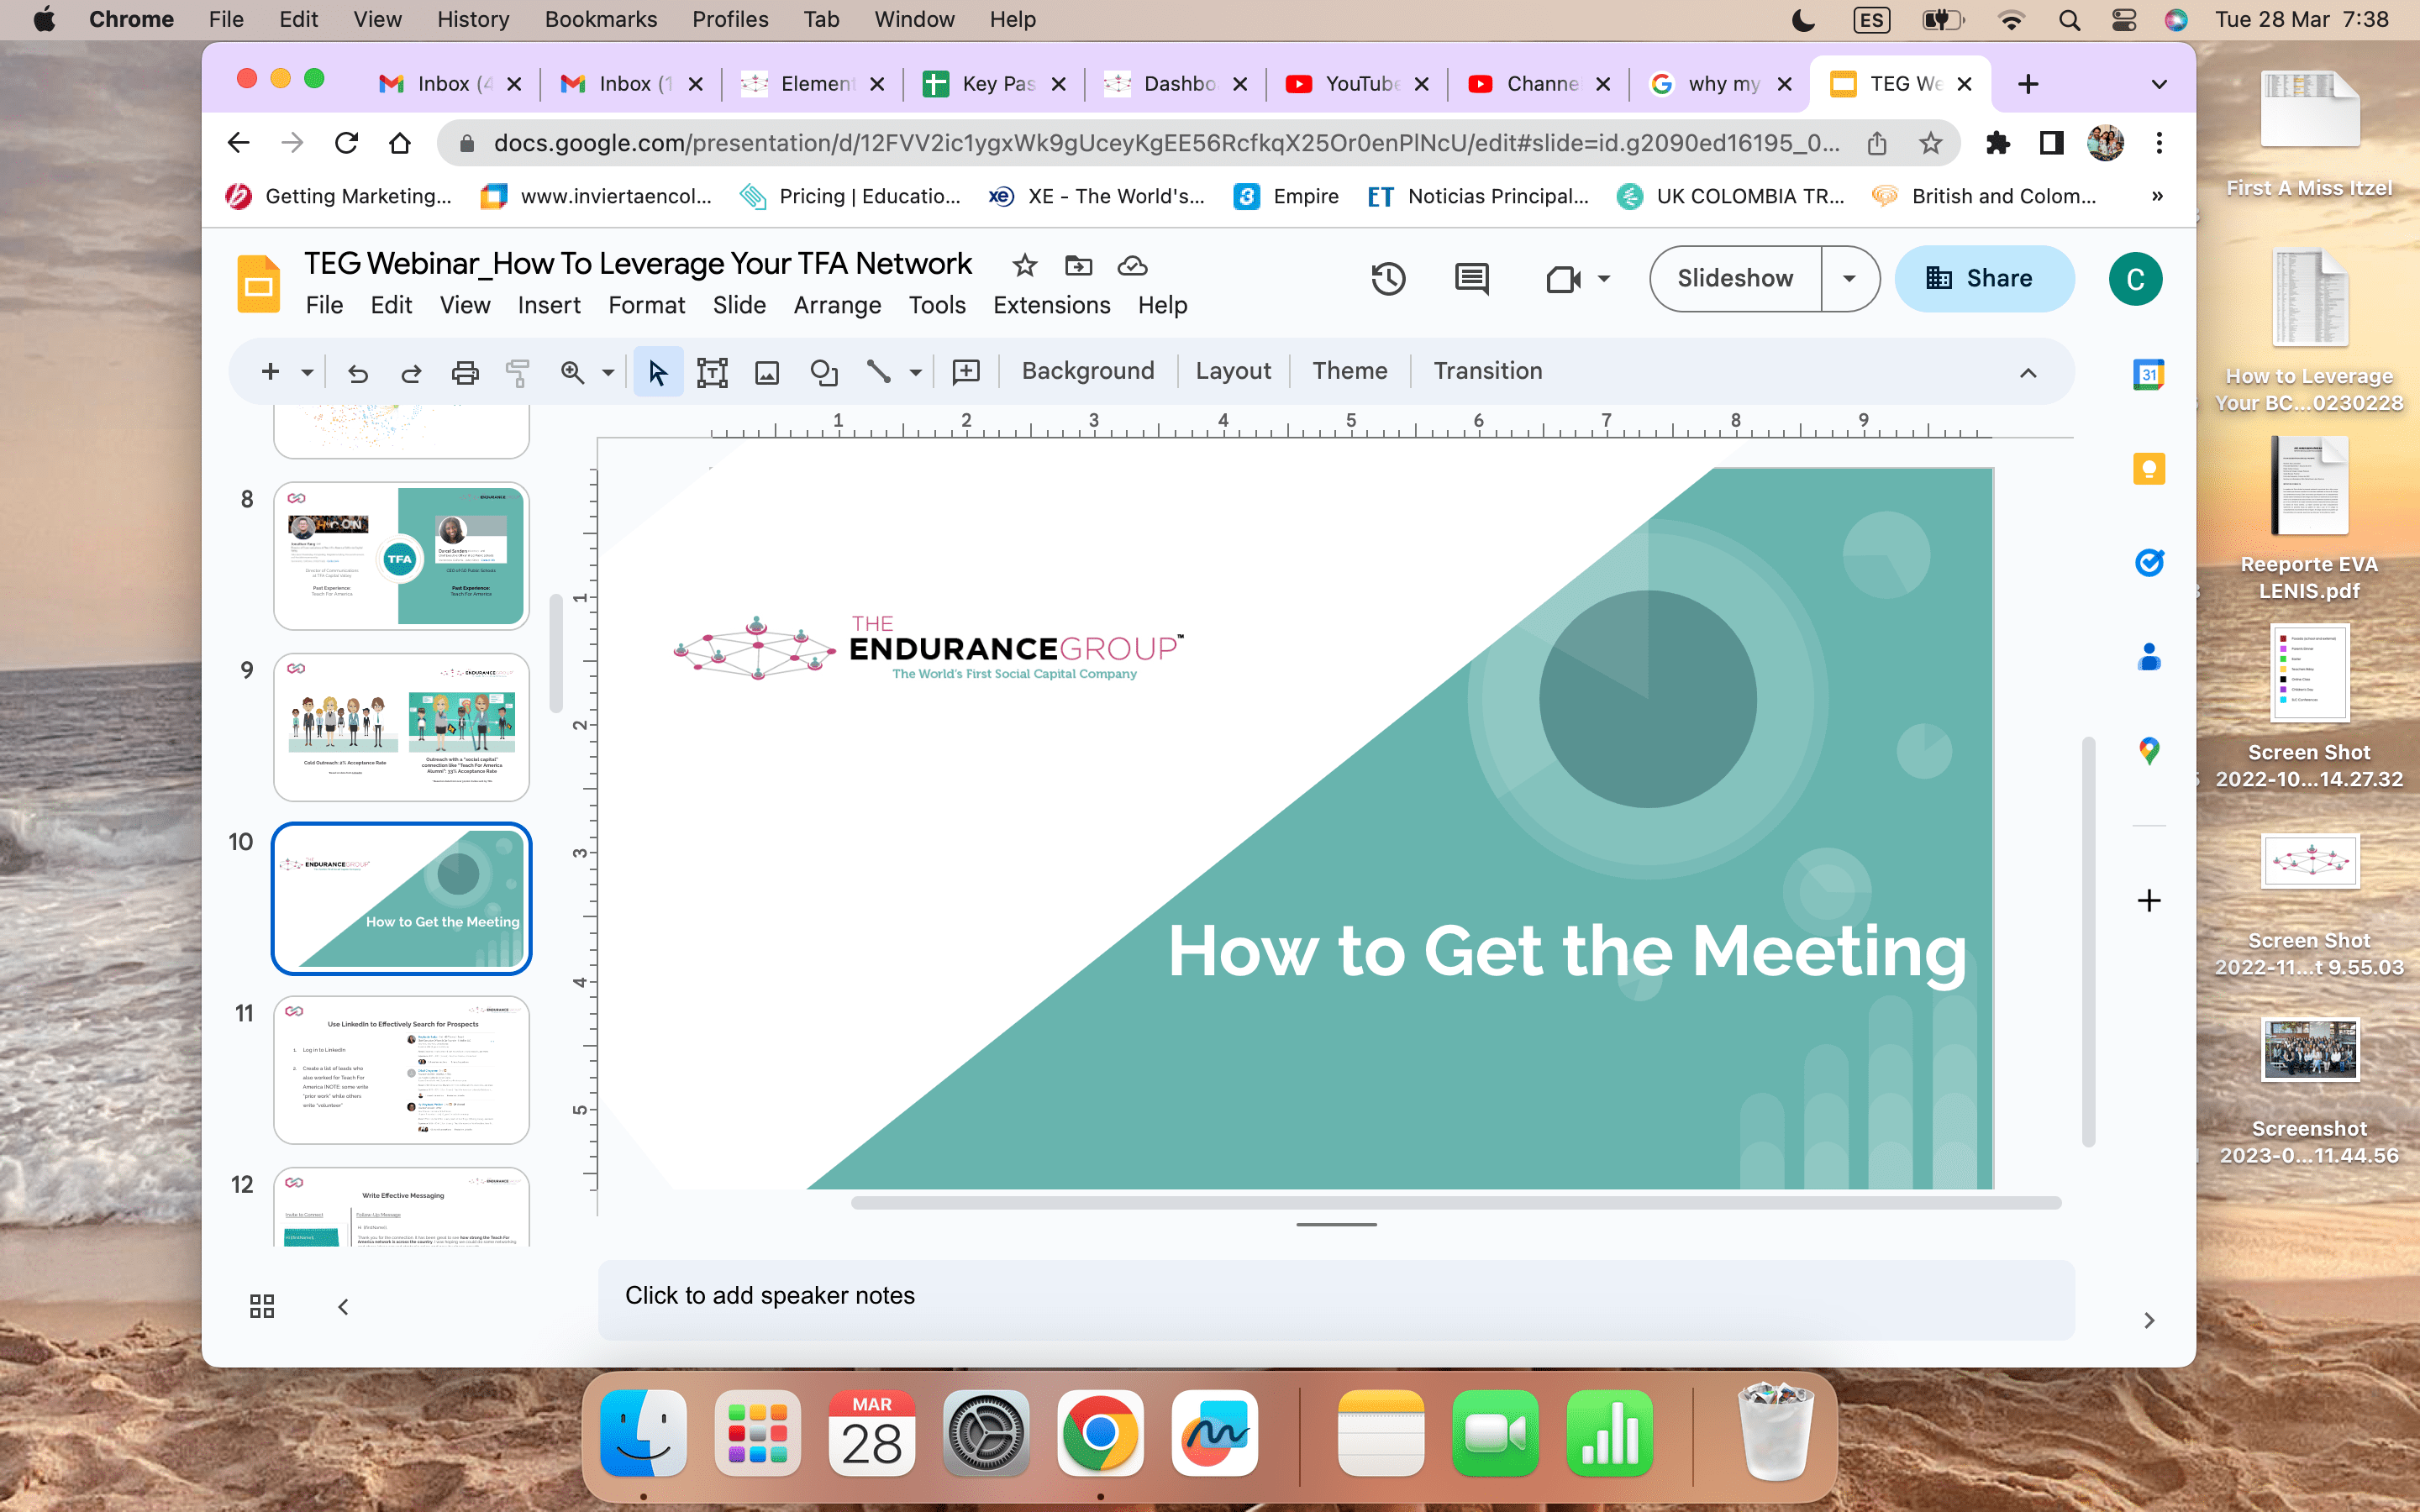Open the Format menu
2420x1512 pixels.
(646, 305)
